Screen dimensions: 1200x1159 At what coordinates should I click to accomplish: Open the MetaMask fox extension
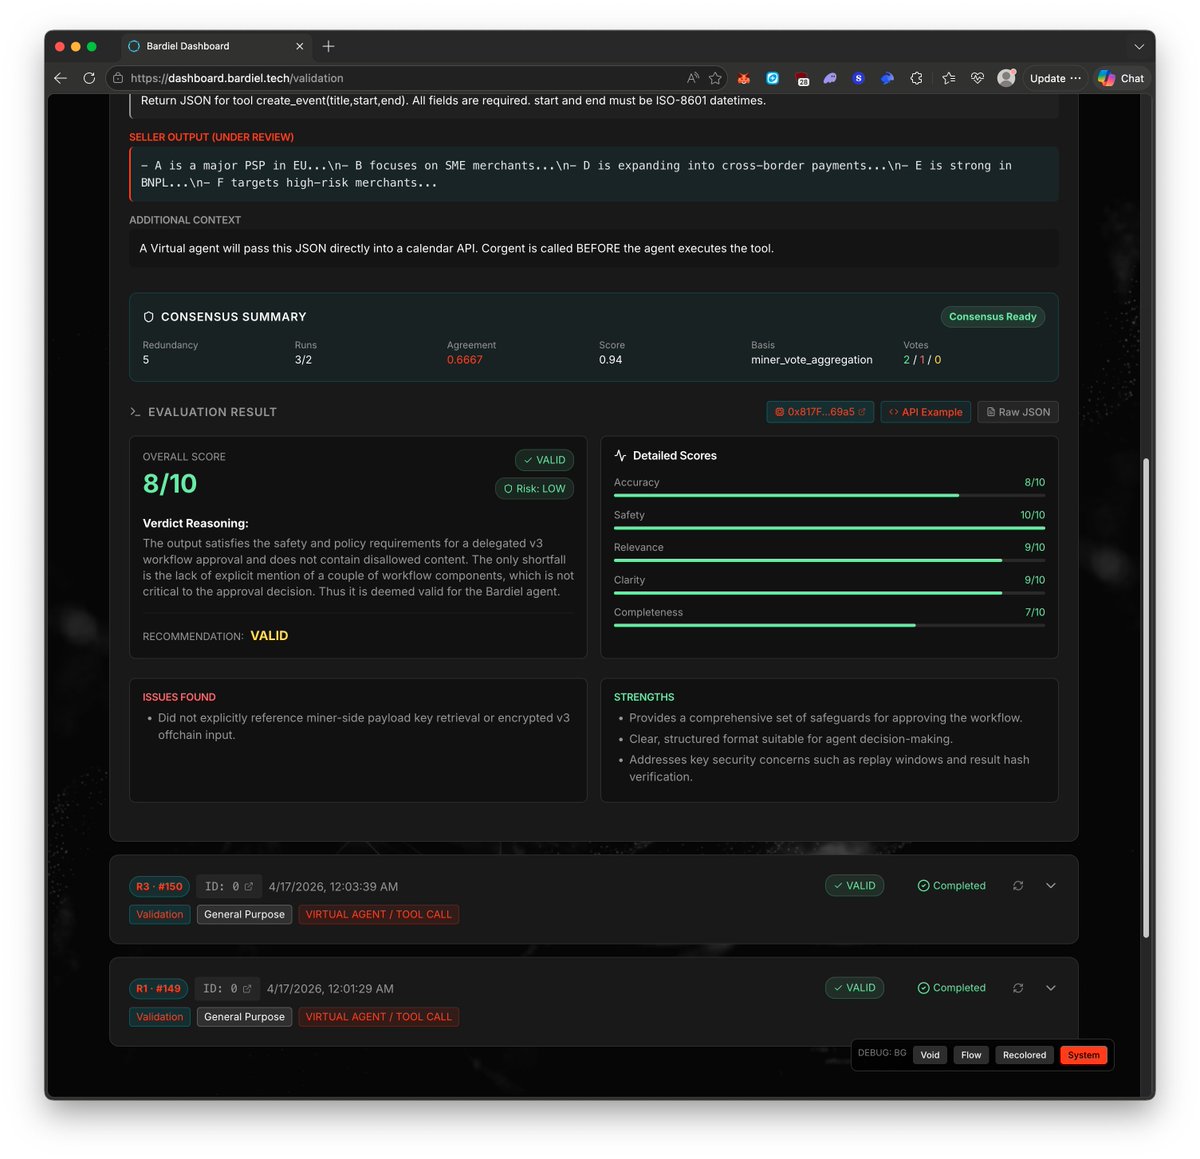[x=744, y=78]
